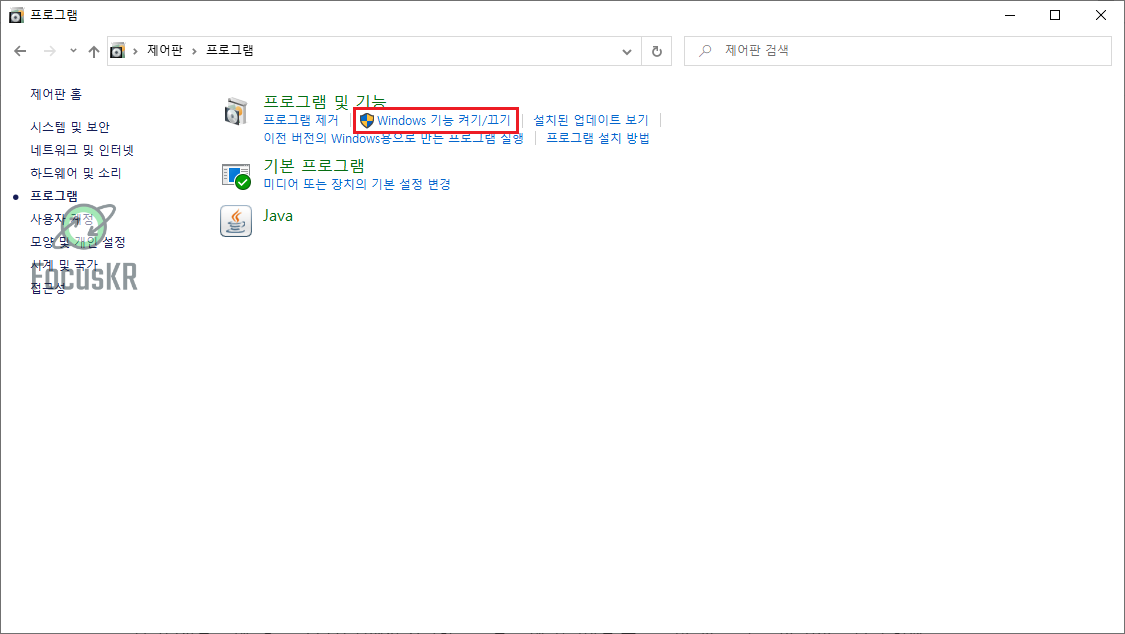Screen dimensions: 1125x634
Task: Open Windows 기능 켜기/끄기
Action: 443,120
